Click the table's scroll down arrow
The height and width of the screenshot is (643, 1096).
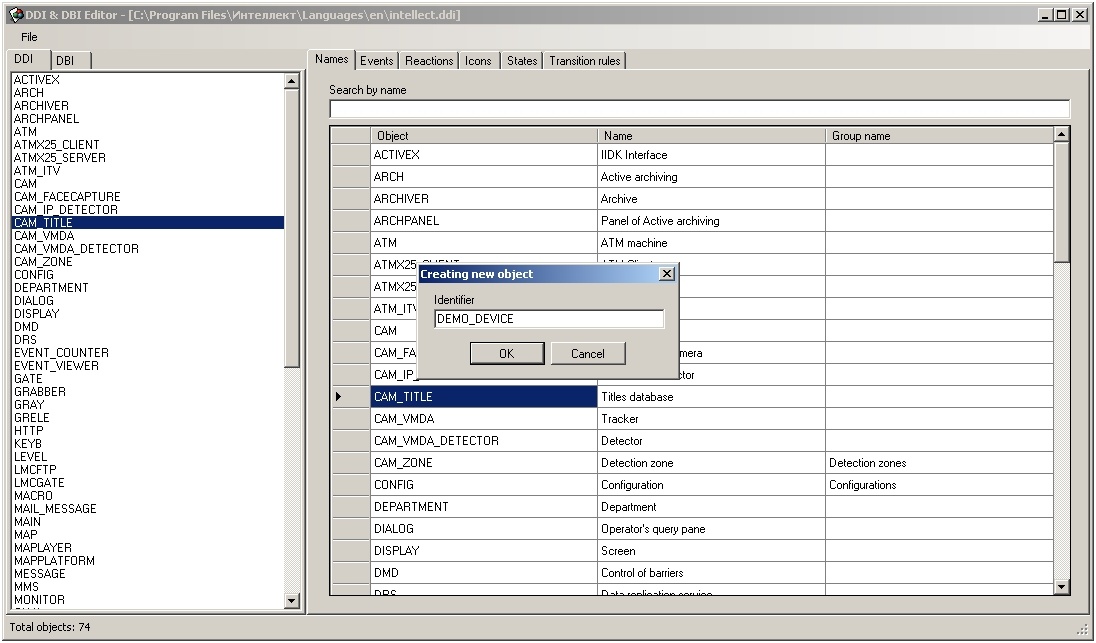coord(1062,587)
